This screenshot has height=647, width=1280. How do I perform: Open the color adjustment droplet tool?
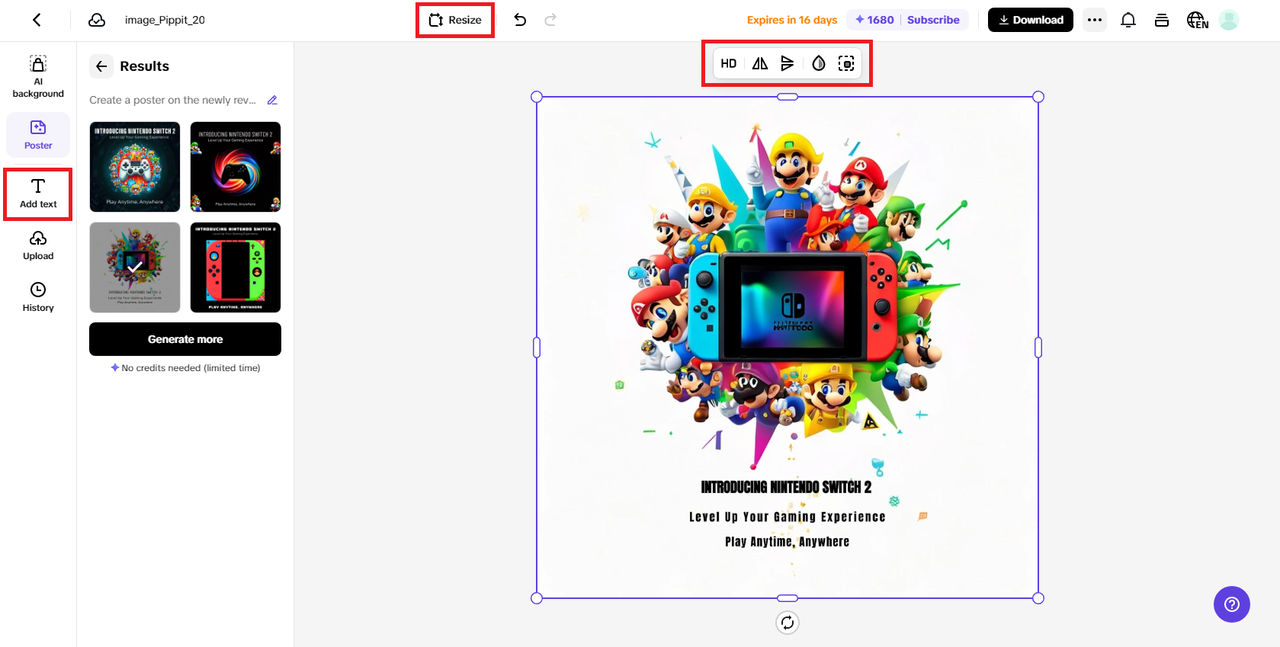(x=818, y=62)
